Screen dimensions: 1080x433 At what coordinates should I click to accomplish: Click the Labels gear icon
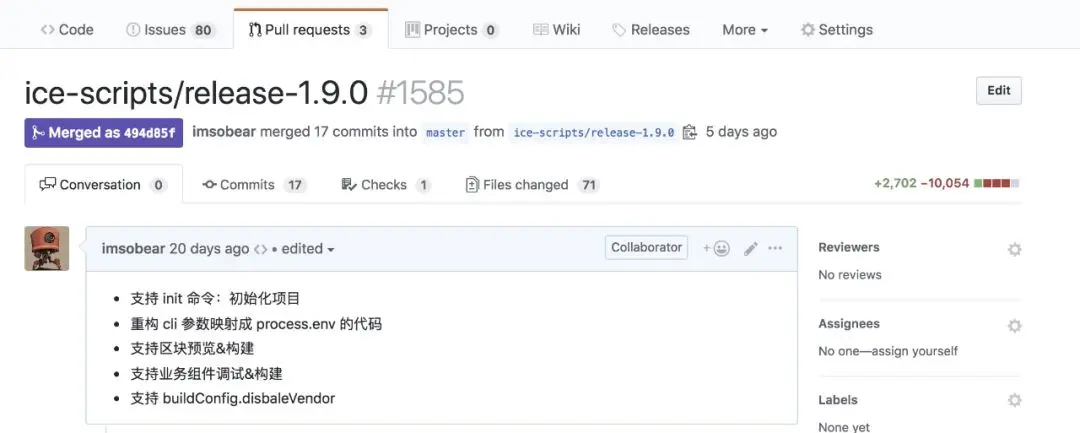(x=1014, y=401)
